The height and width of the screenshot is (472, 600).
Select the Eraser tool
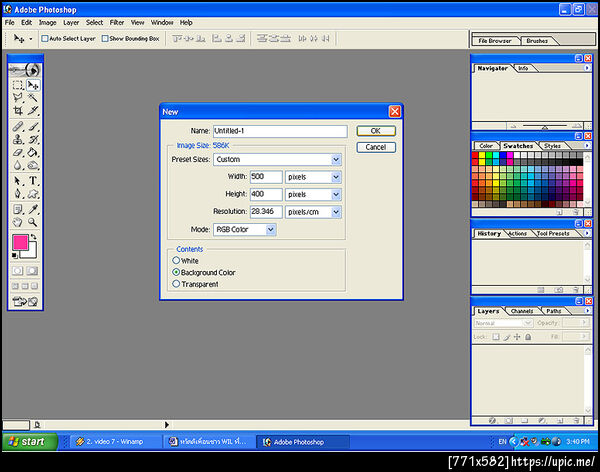tap(18, 152)
